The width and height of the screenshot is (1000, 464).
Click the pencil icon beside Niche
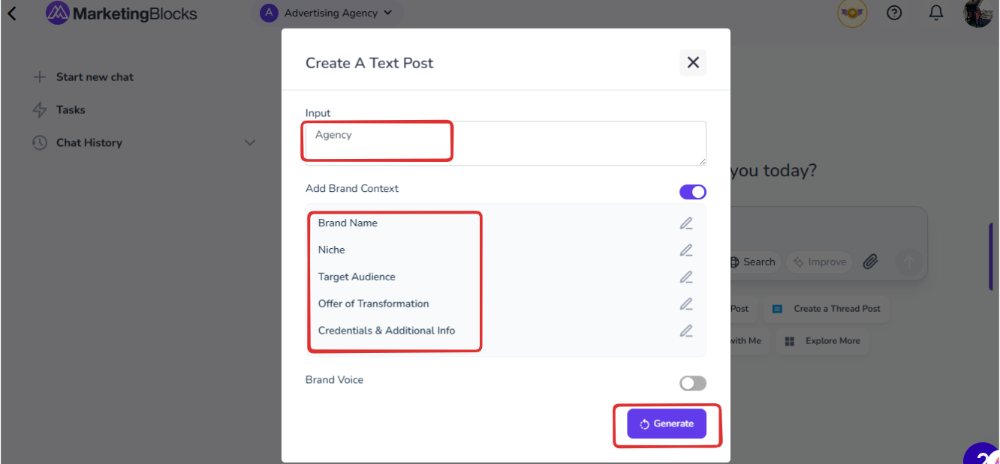[x=686, y=250]
